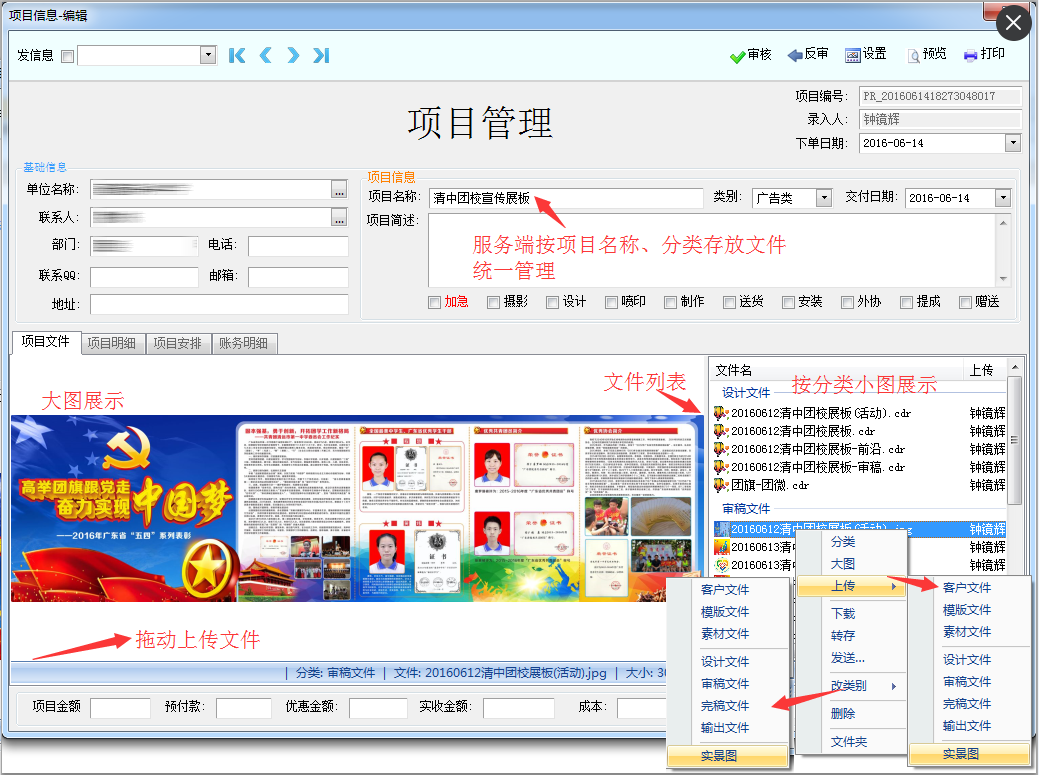Click the icon of 20160612清中团校展板-审稿.cdr
The width and height of the screenshot is (1039, 775).
(x=721, y=467)
